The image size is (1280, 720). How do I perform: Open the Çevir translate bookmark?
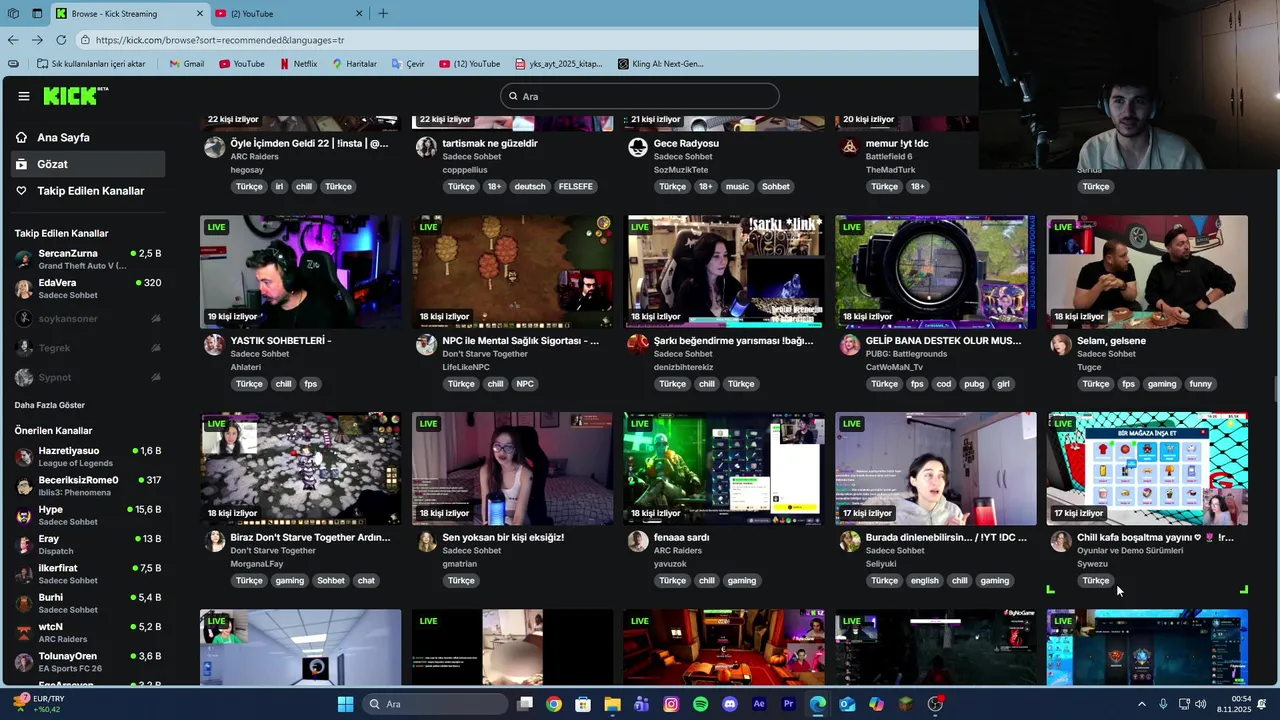408,64
